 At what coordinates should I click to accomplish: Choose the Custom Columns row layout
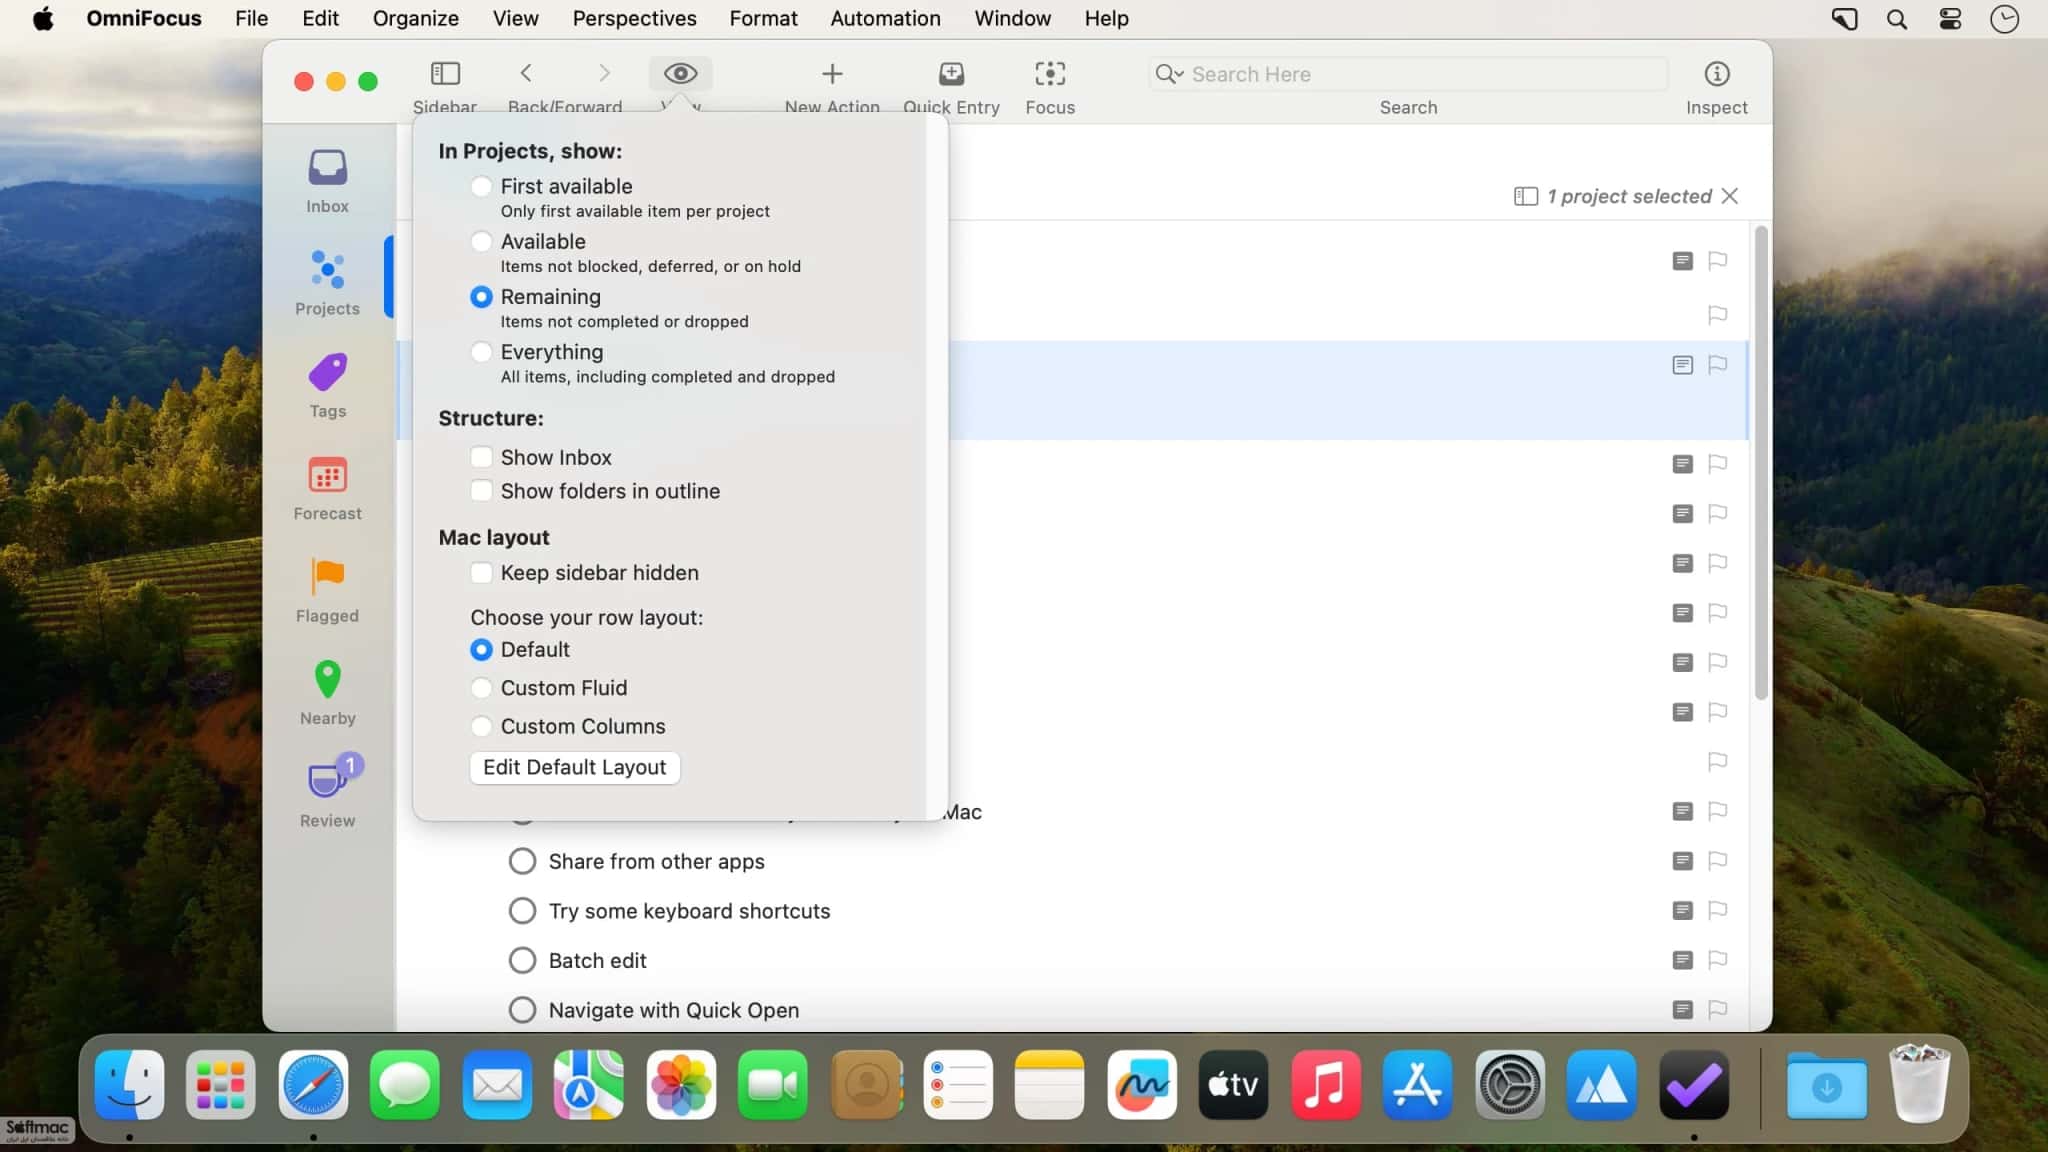click(481, 726)
